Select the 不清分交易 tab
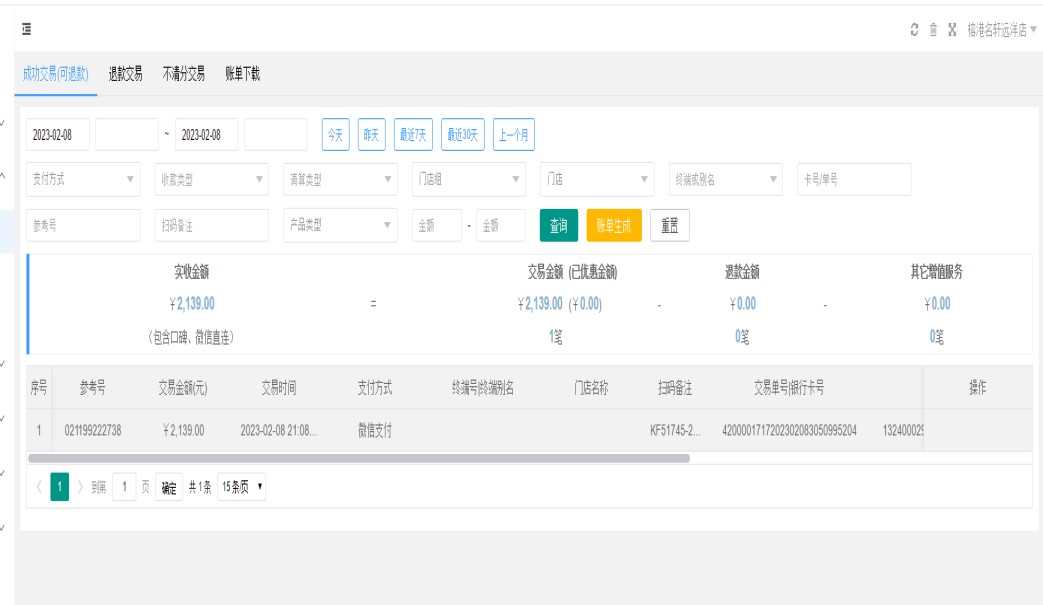1043x605 pixels. click(184, 74)
